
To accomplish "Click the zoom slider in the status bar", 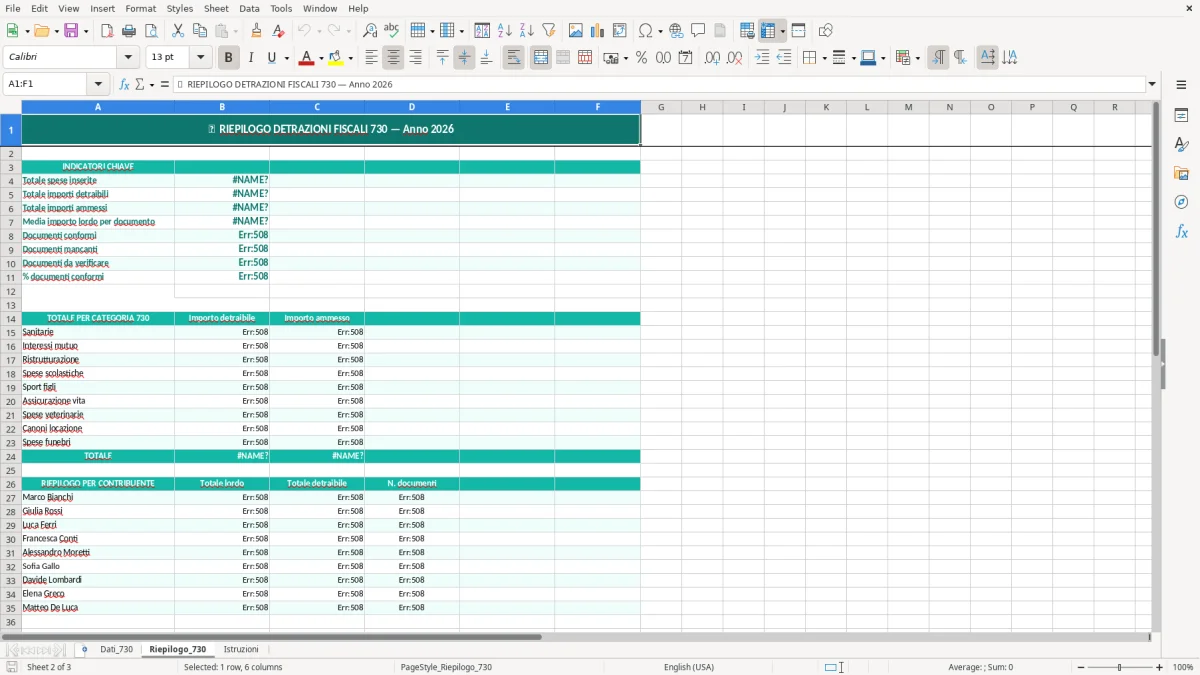I will pos(1120,667).
